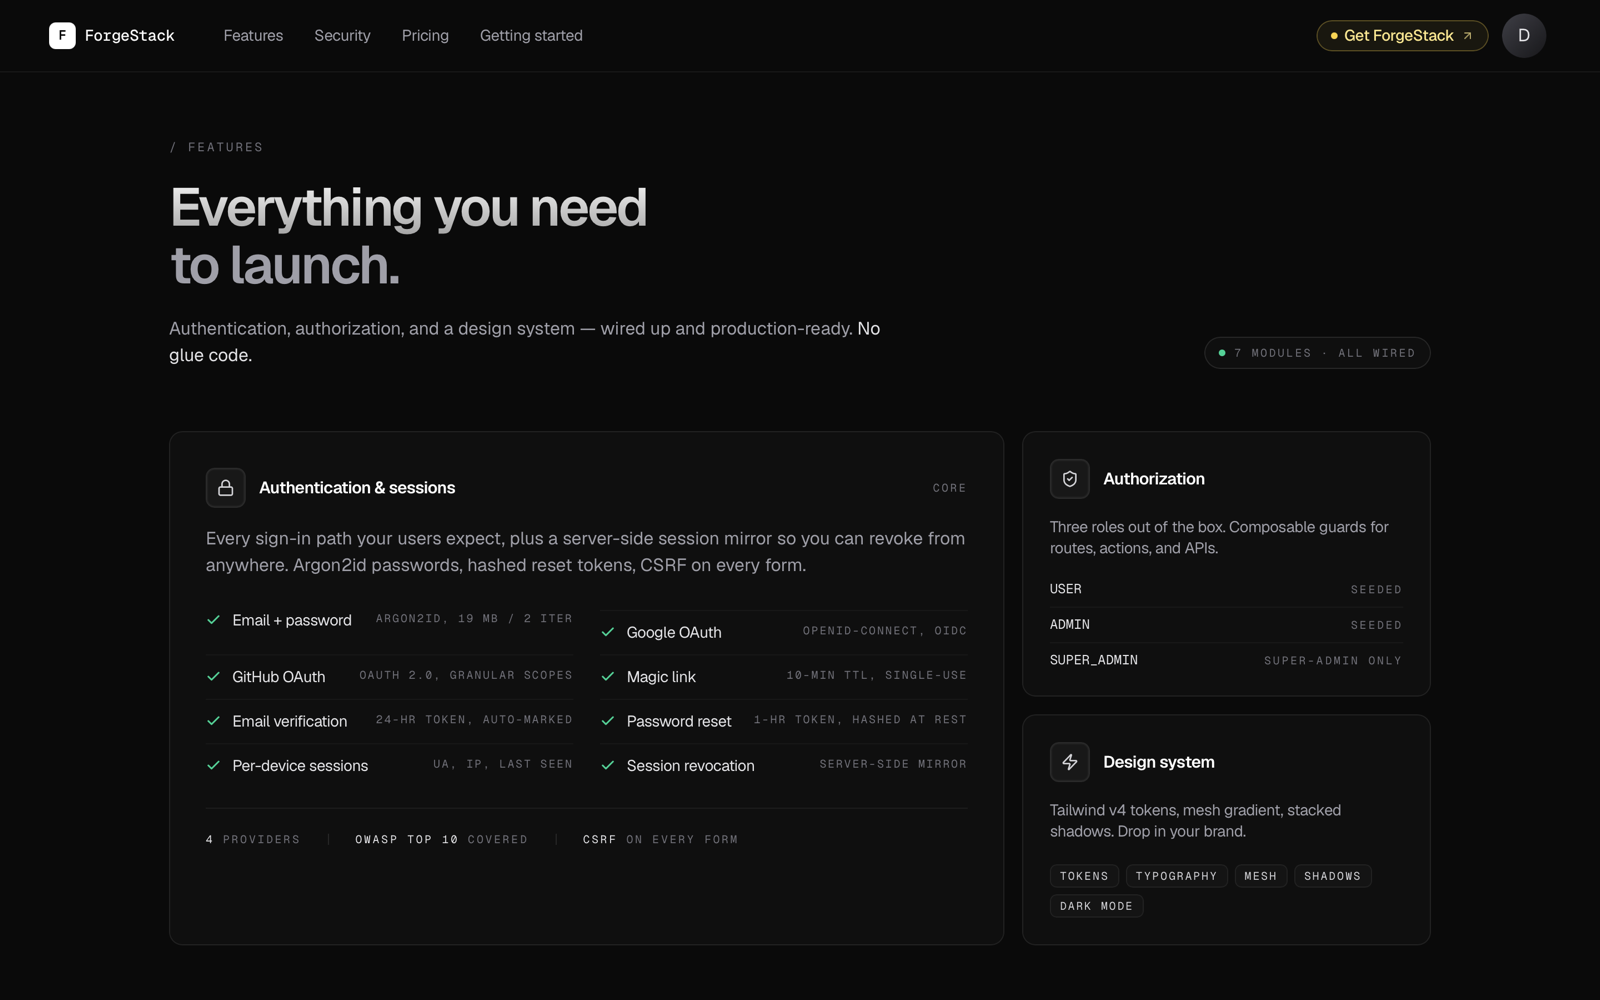Click the Authentication & sessions heading
Viewport: 1600px width, 1000px height.
[x=357, y=488]
